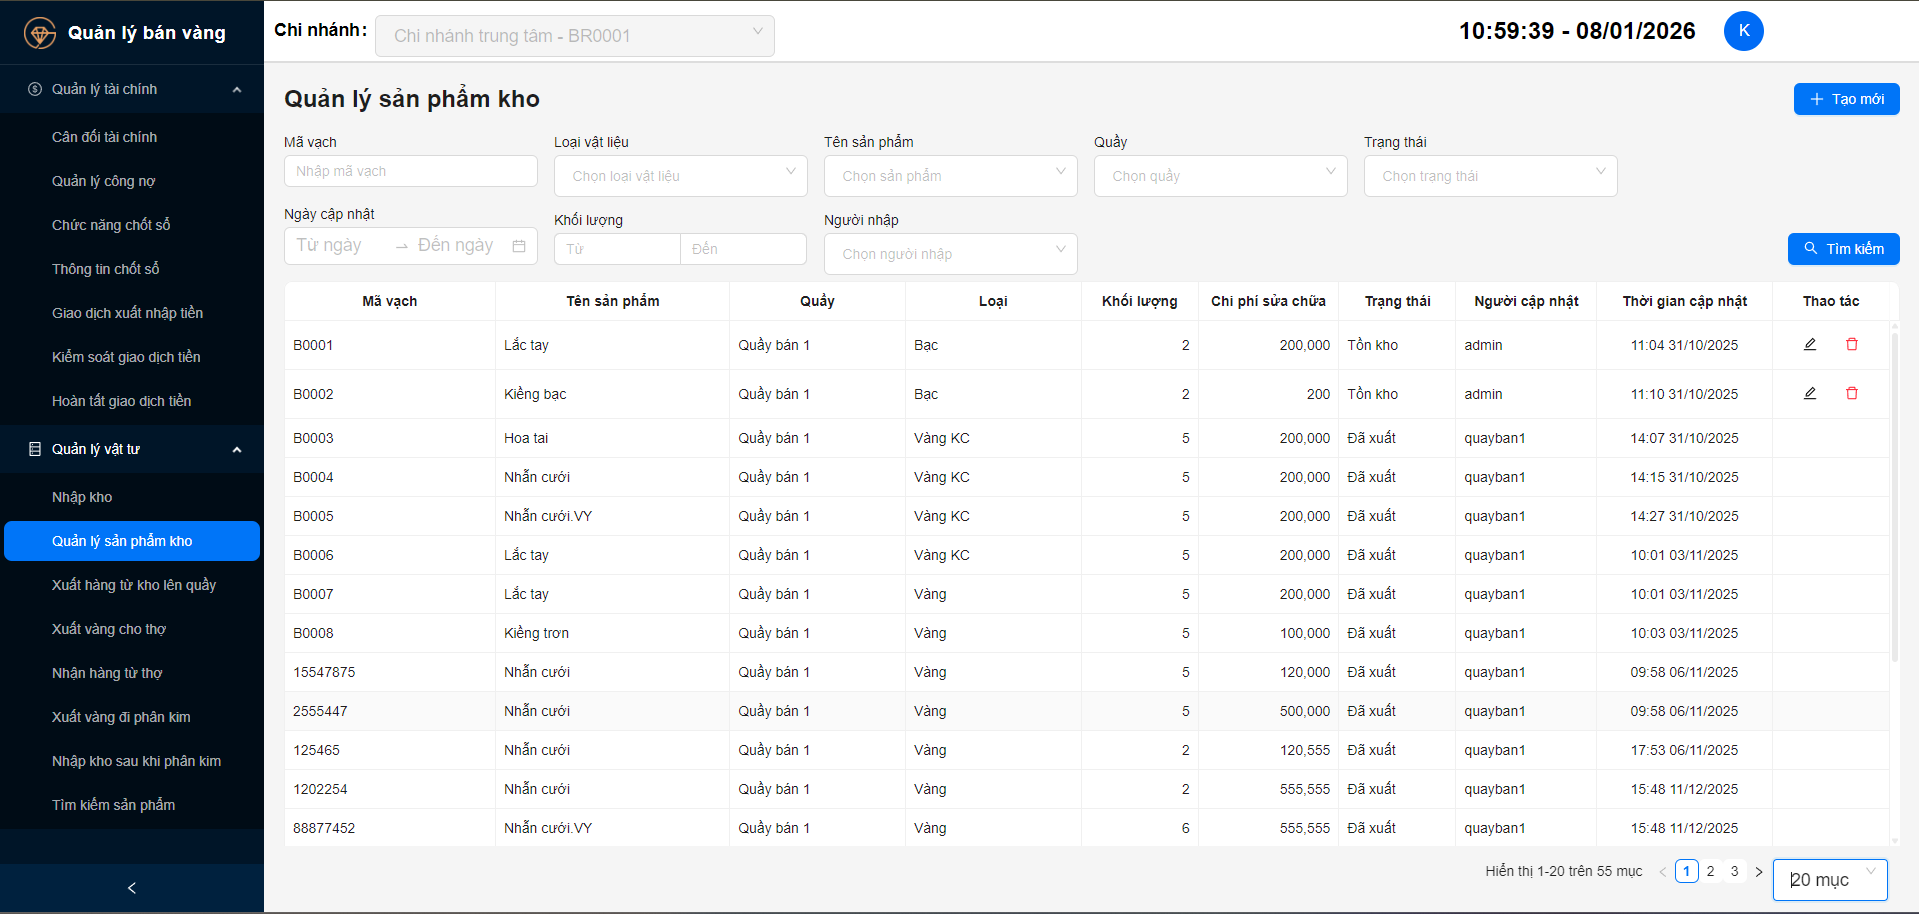Click the edit pencil icon for B0001
The height and width of the screenshot is (914, 1919).
click(x=1809, y=345)
